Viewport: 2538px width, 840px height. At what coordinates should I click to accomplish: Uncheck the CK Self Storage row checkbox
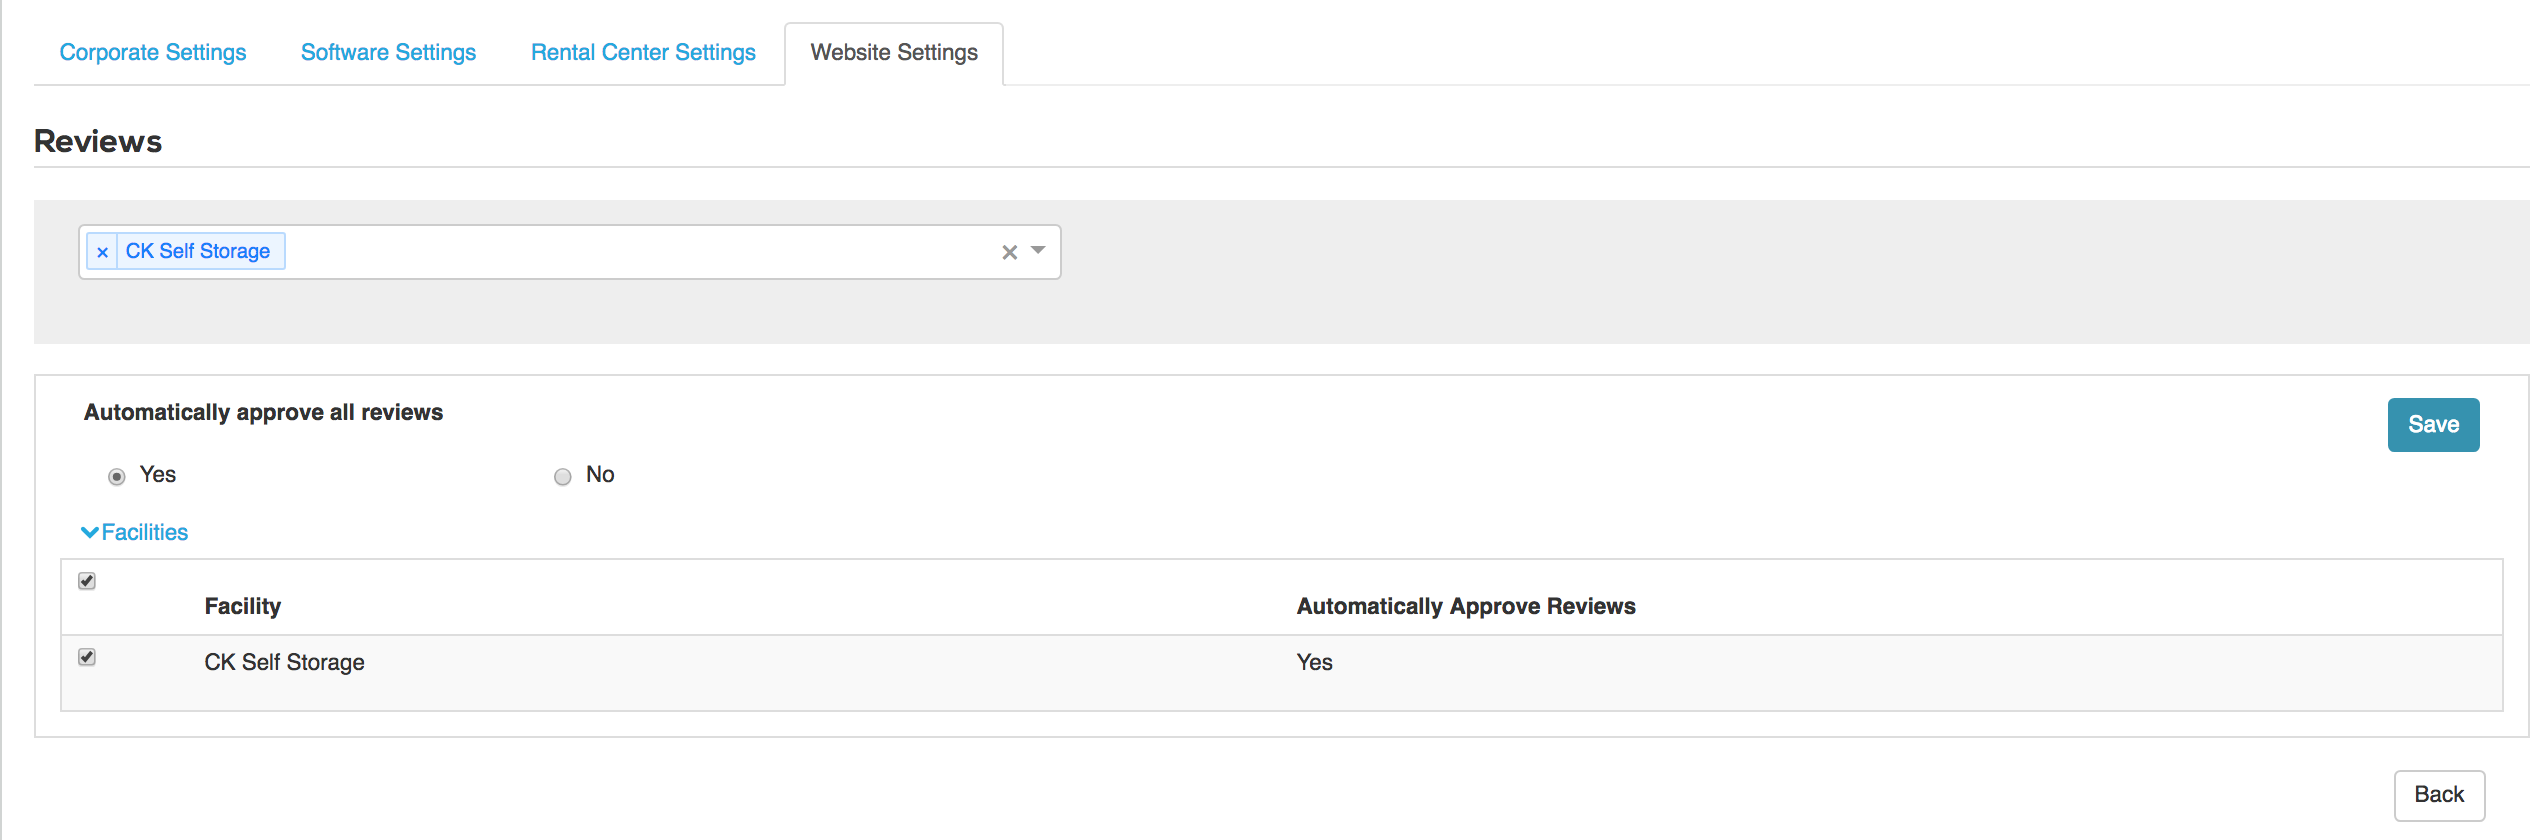coord(87,657)
